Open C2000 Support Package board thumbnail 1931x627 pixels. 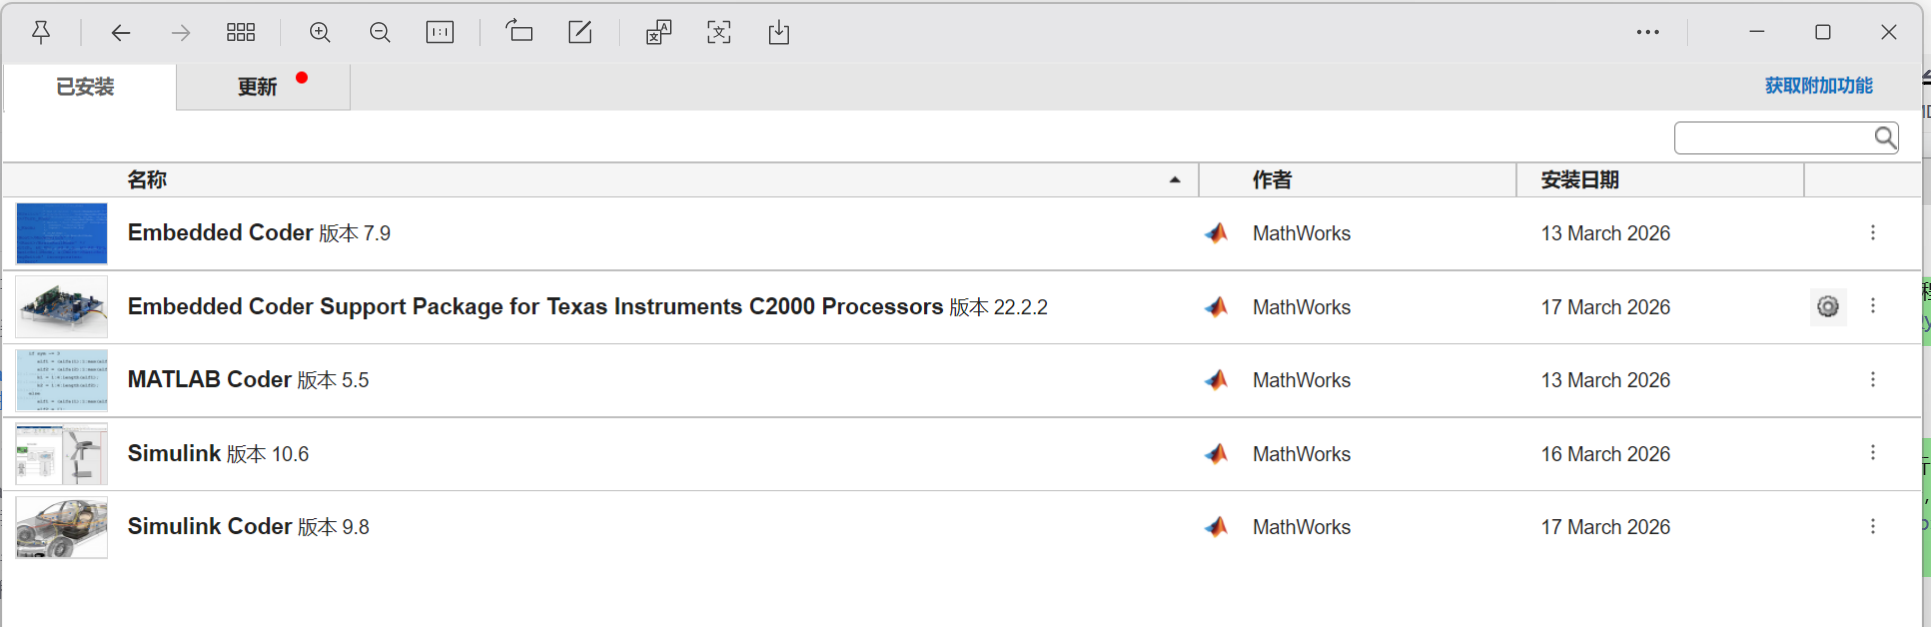(62, 307)
